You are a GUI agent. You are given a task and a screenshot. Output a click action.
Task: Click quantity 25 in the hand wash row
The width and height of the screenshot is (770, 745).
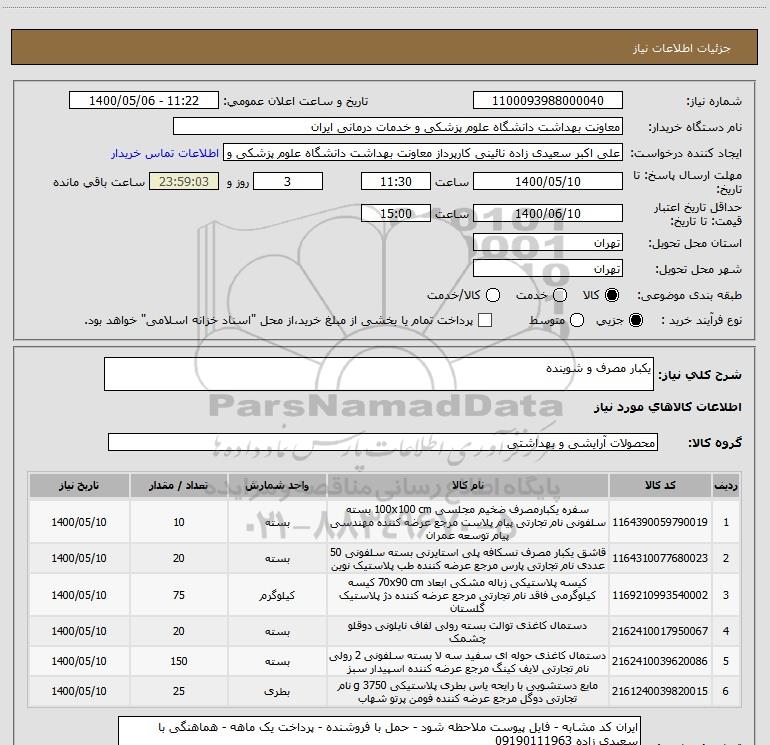(x=178, y=691)
